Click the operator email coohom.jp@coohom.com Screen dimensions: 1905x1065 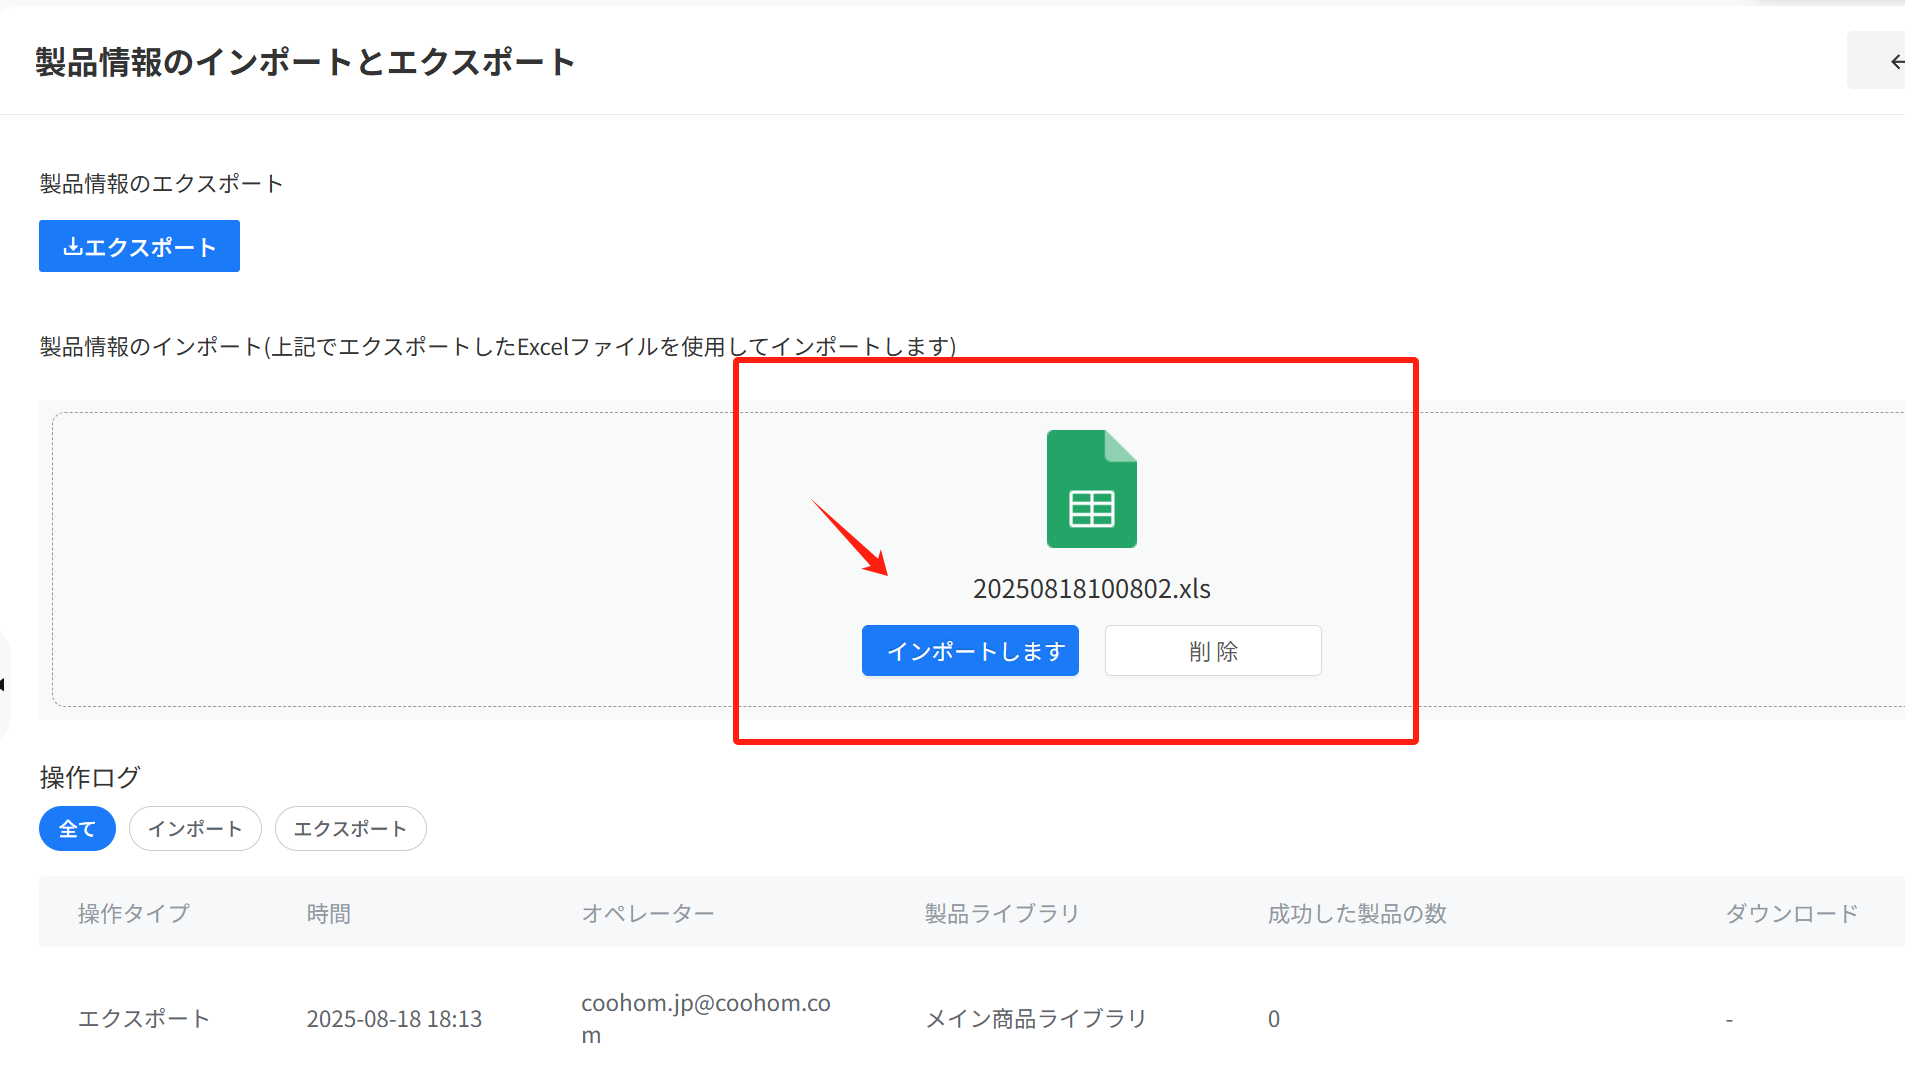point(706,1018)
